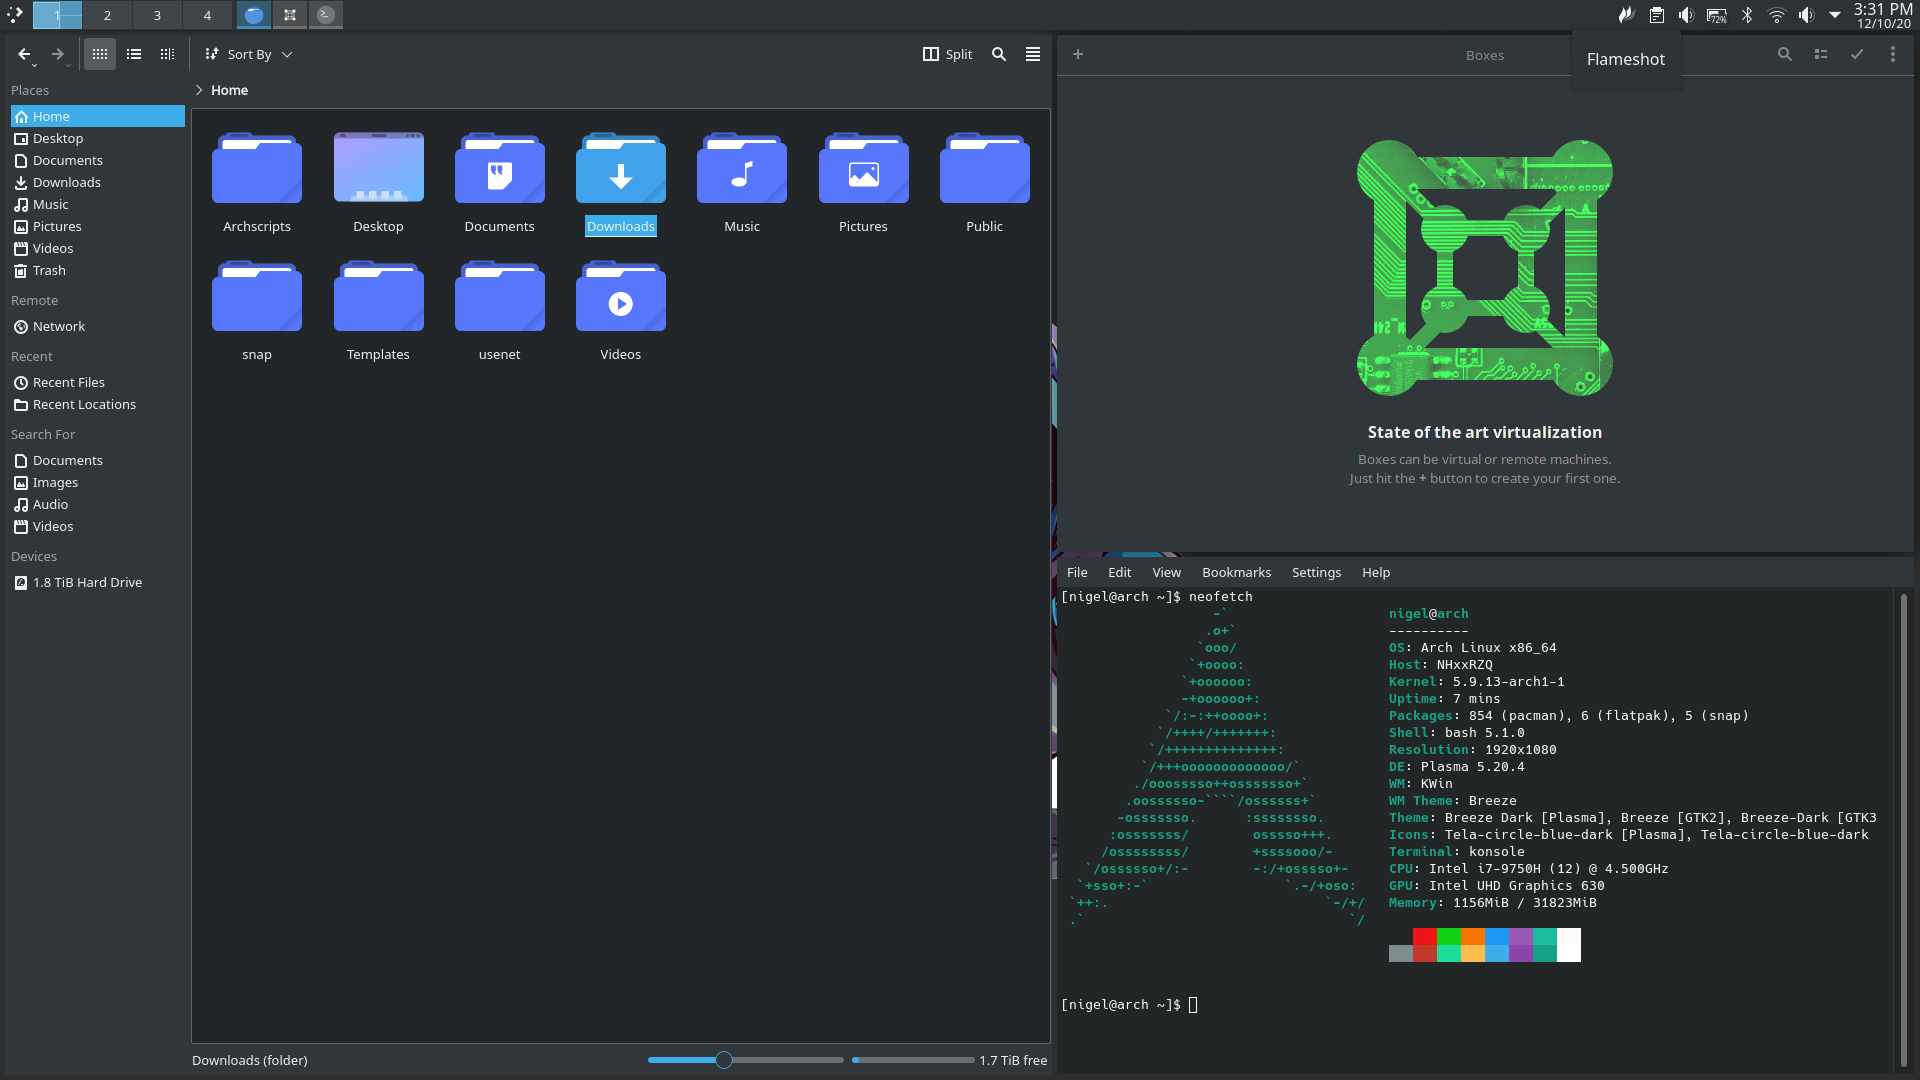Viewport: 1920px width, 1080px height.
Task: Open Downloads in Places sidebar
Action: click(98, 182)
